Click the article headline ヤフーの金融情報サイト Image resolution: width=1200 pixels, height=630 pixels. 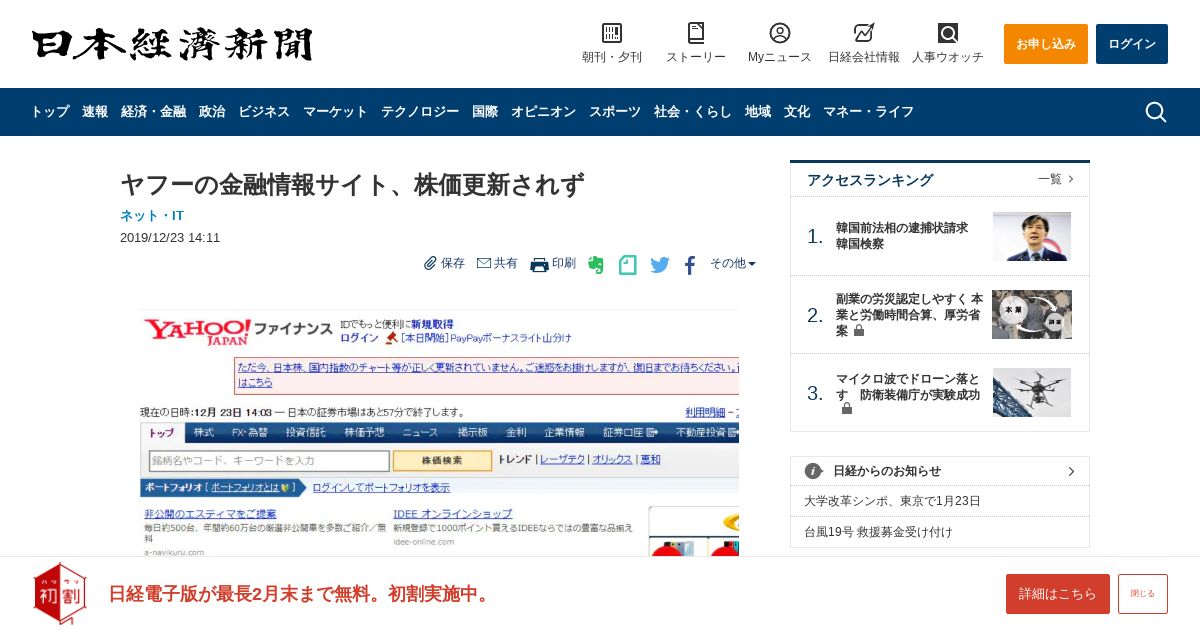click(x=352, y=185)
